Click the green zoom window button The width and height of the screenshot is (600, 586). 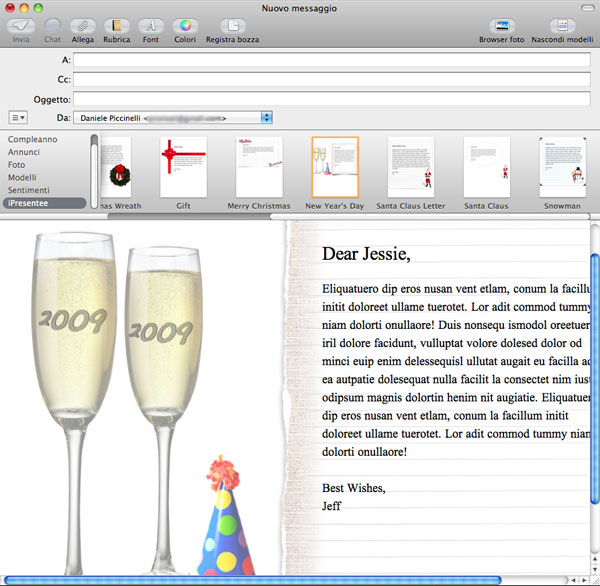(x=38, y=8)
